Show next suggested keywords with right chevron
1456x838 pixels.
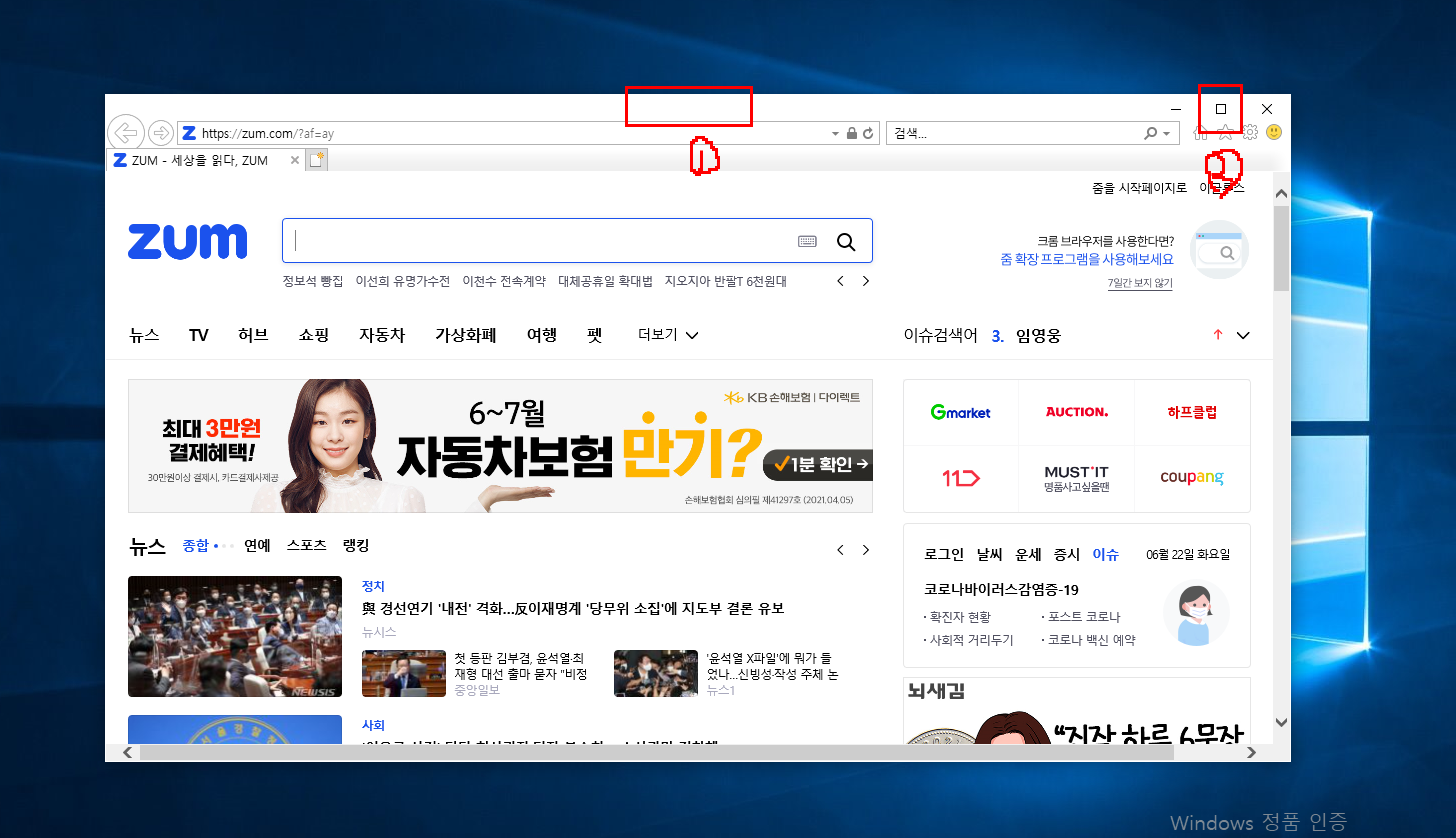click(x=866, y=281)
